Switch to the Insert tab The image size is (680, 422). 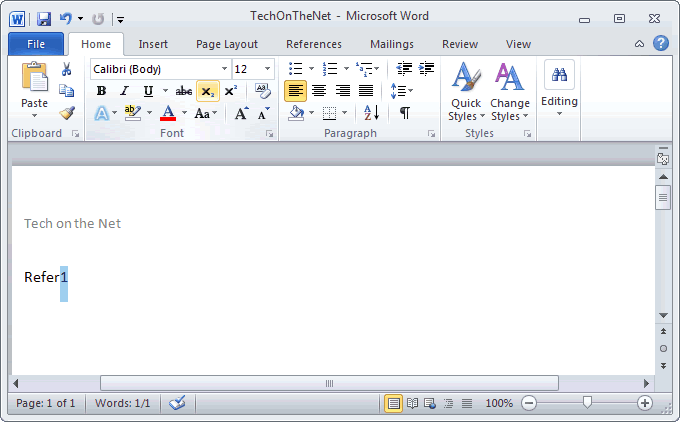point(153,44)
